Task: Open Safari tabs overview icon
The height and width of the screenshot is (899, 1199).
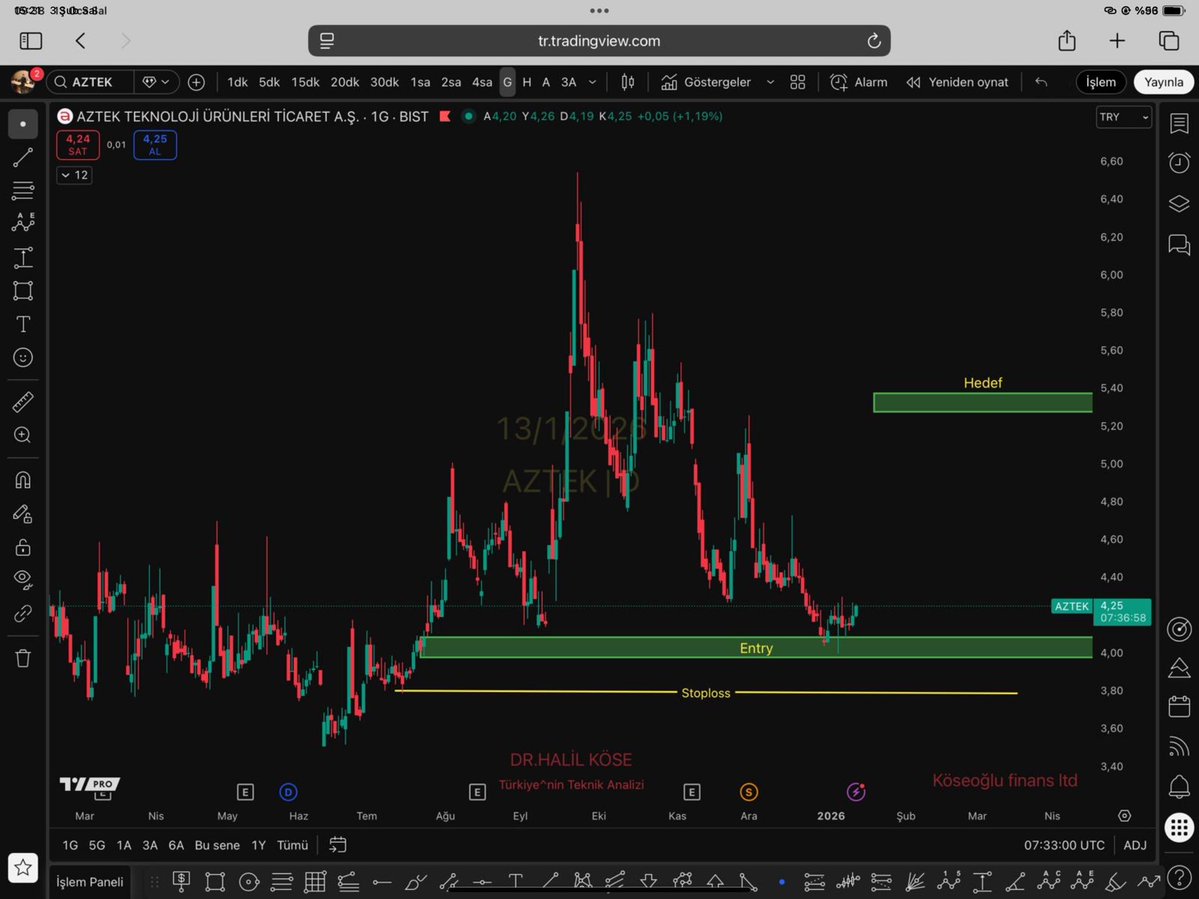Action: click(x=1168, y=41)
